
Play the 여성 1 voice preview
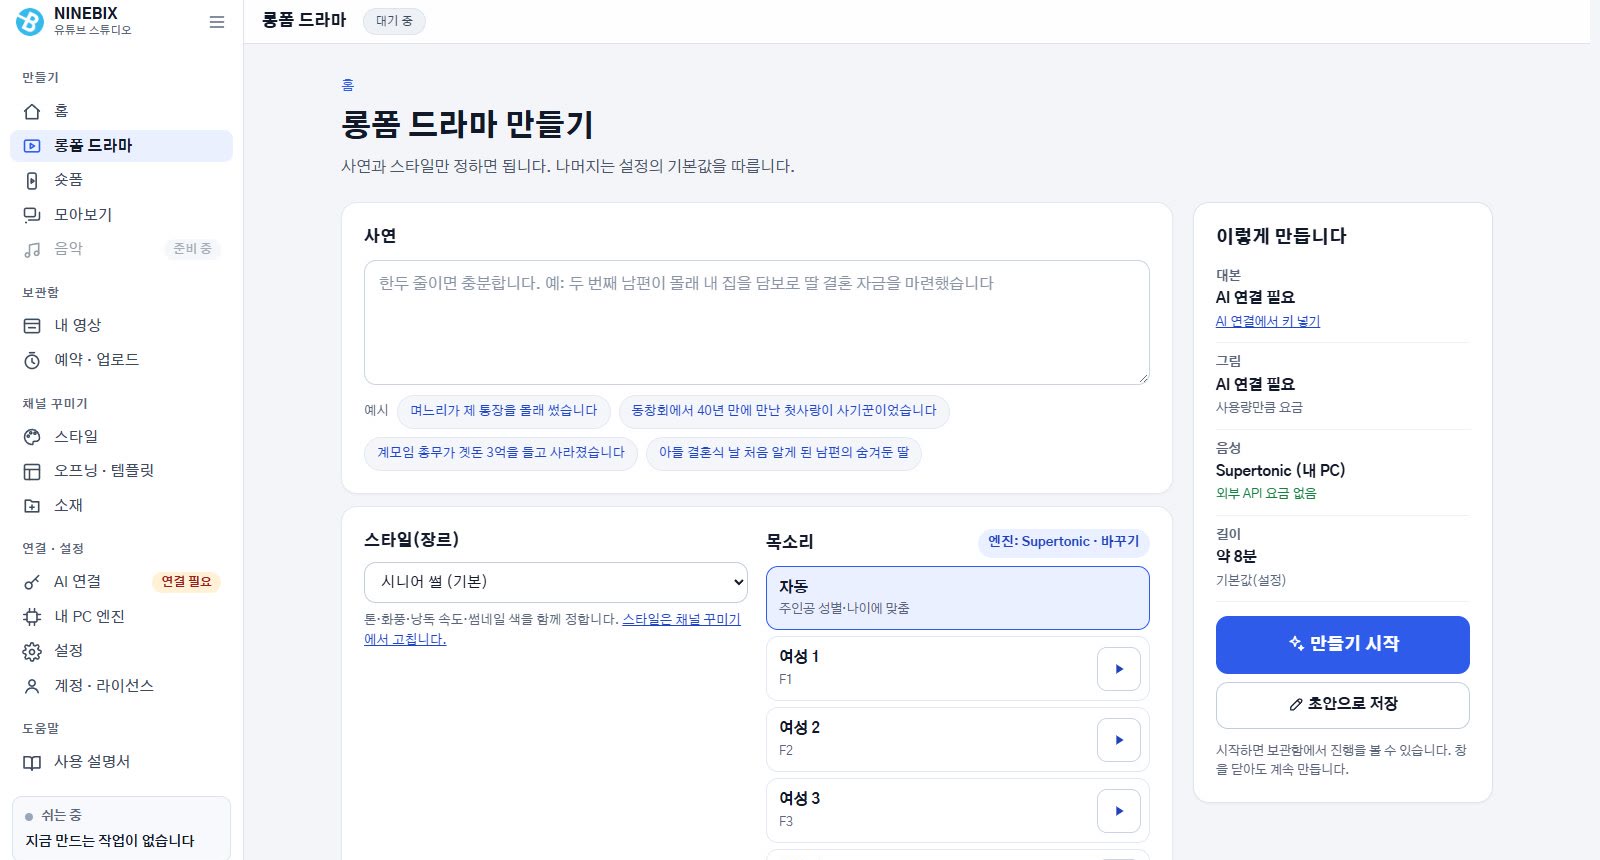click(x=1119, y=669)
